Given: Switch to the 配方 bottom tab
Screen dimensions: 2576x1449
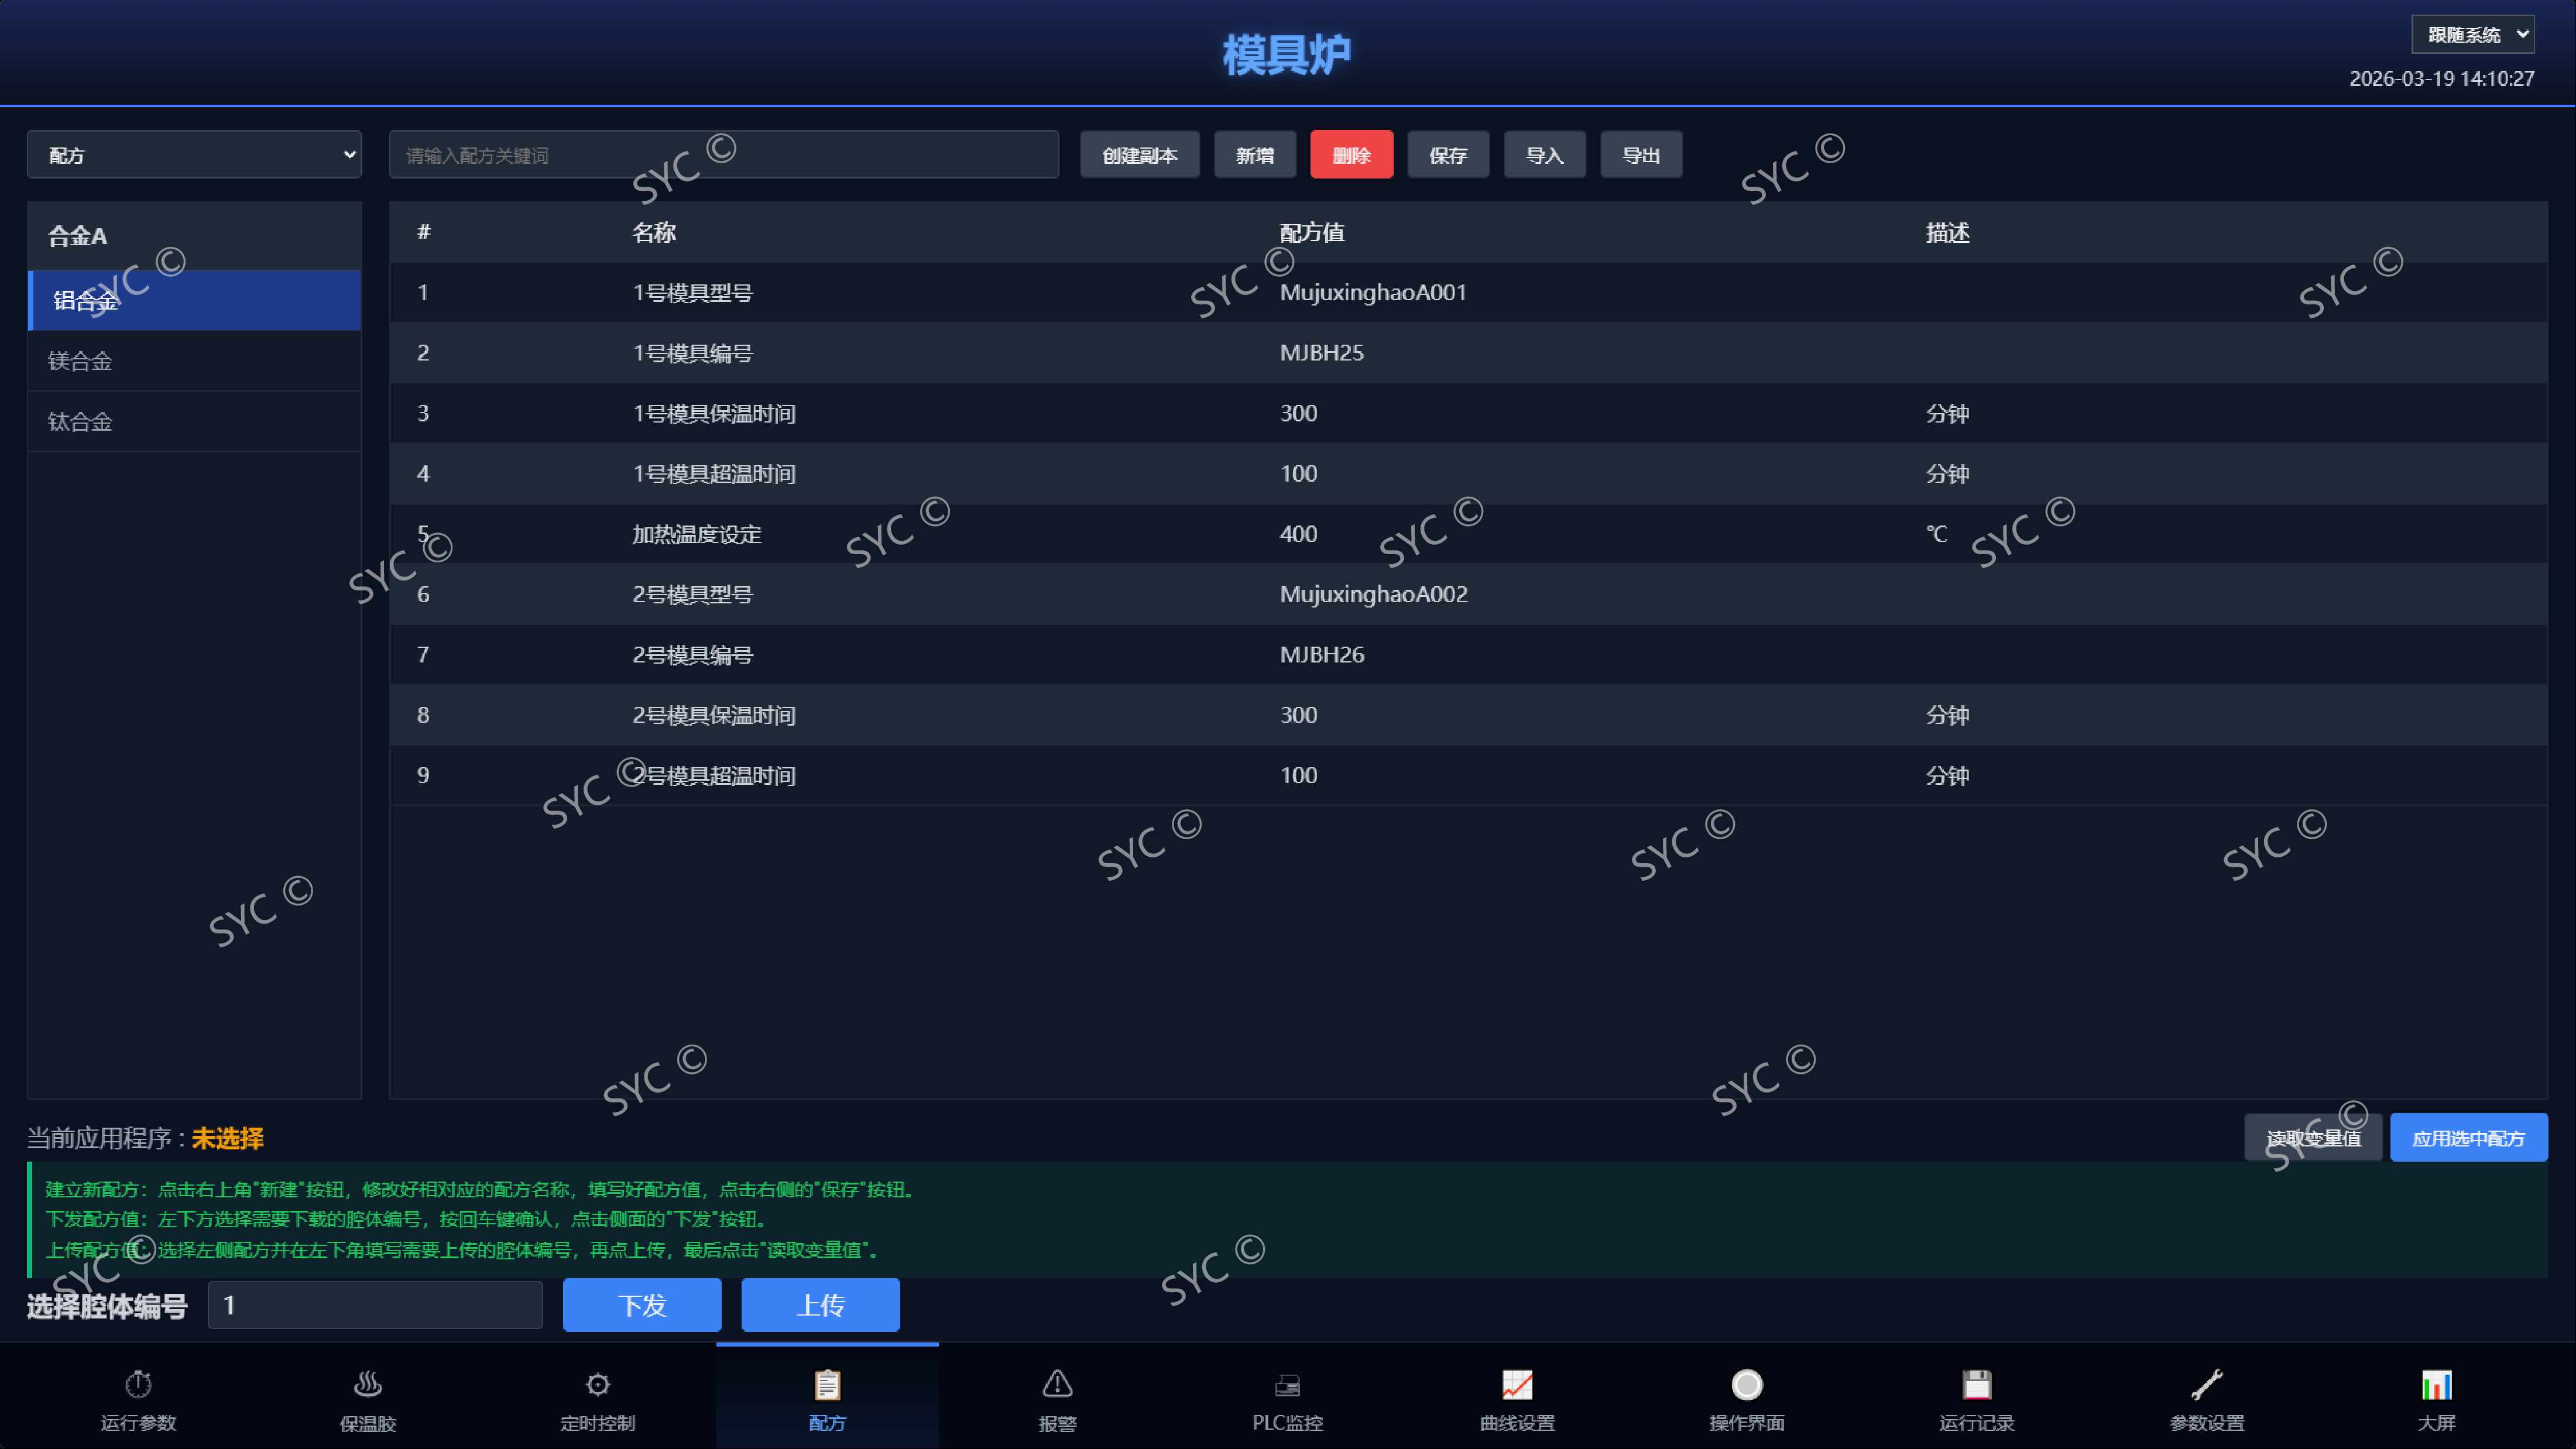Looking at the screenshot, I should (827, 1396).
